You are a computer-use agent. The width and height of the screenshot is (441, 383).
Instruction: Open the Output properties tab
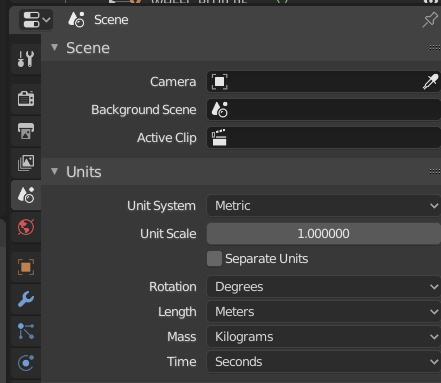(26, 131)
